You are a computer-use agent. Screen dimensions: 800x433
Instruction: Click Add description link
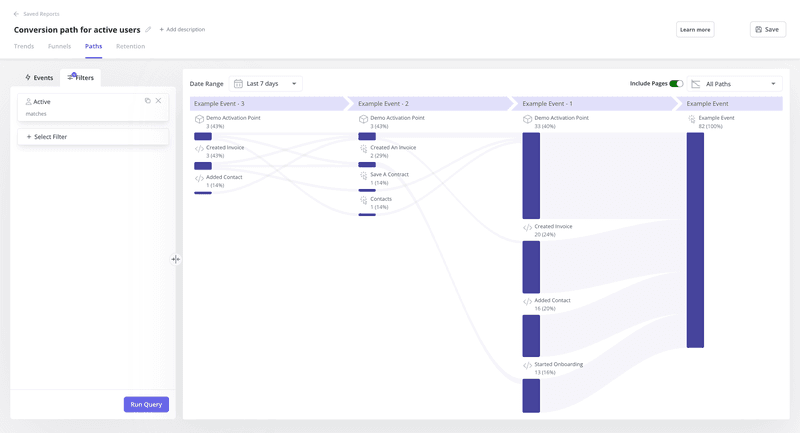click(x=182, y=30)
